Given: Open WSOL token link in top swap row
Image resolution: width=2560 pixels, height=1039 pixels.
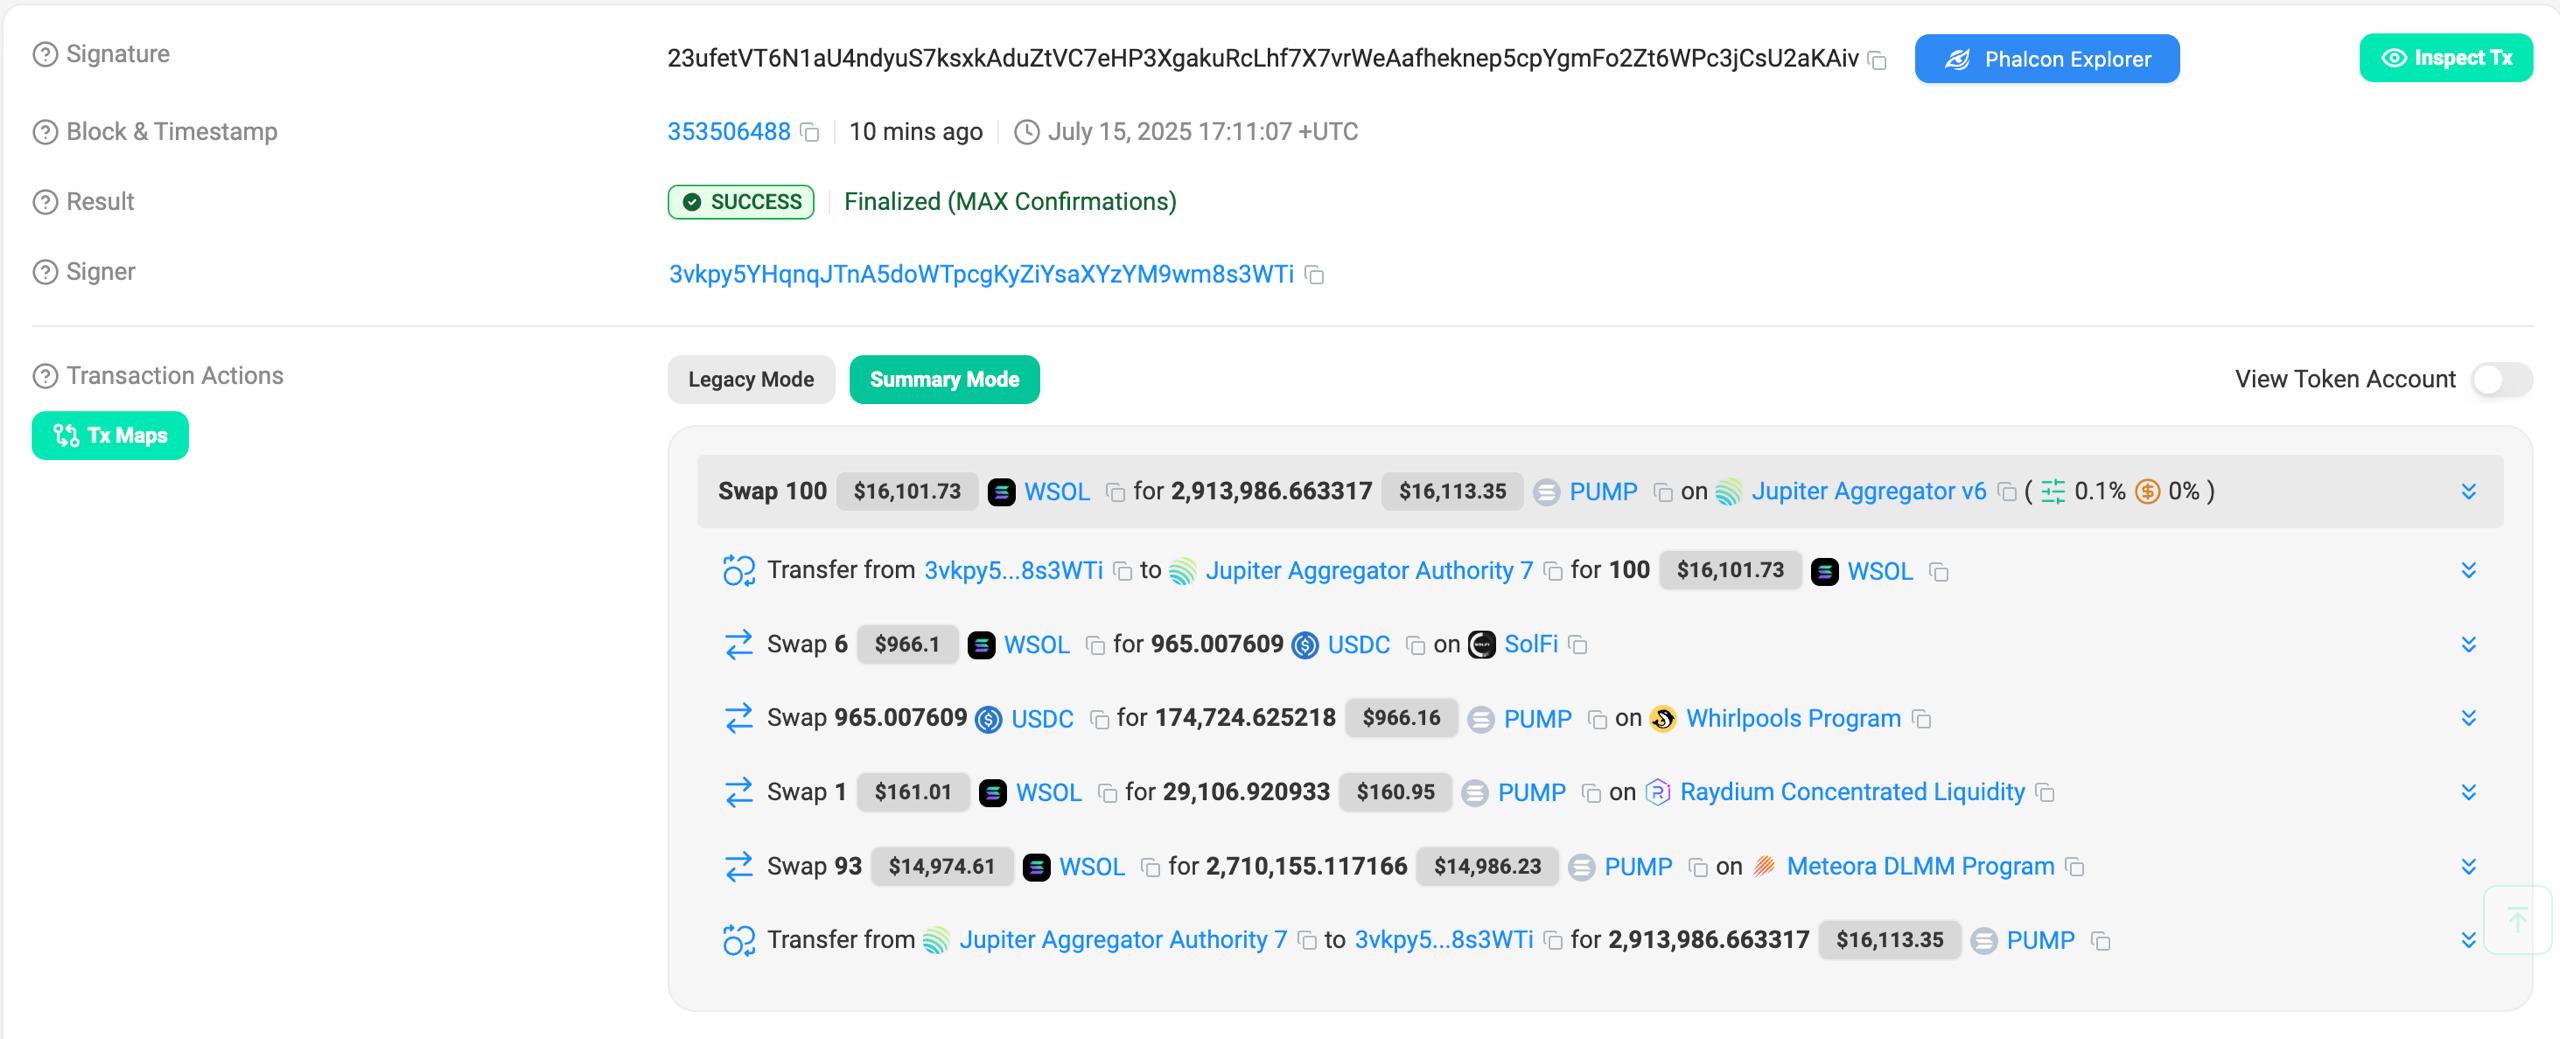Looking at the screenshot, I should [1057, 491].
